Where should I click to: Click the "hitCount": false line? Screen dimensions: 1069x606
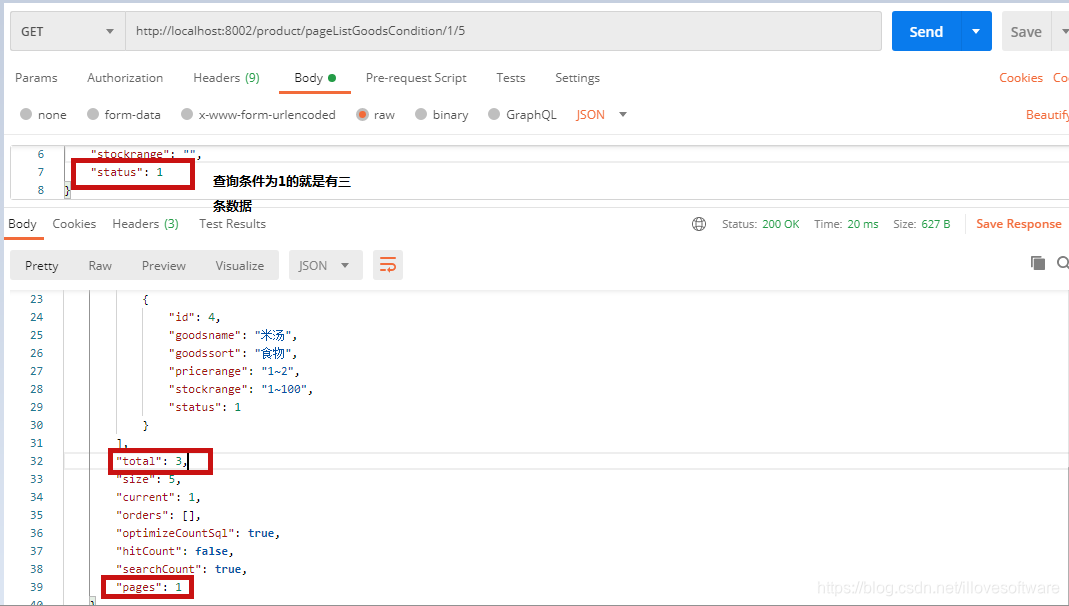coord(175,551)
